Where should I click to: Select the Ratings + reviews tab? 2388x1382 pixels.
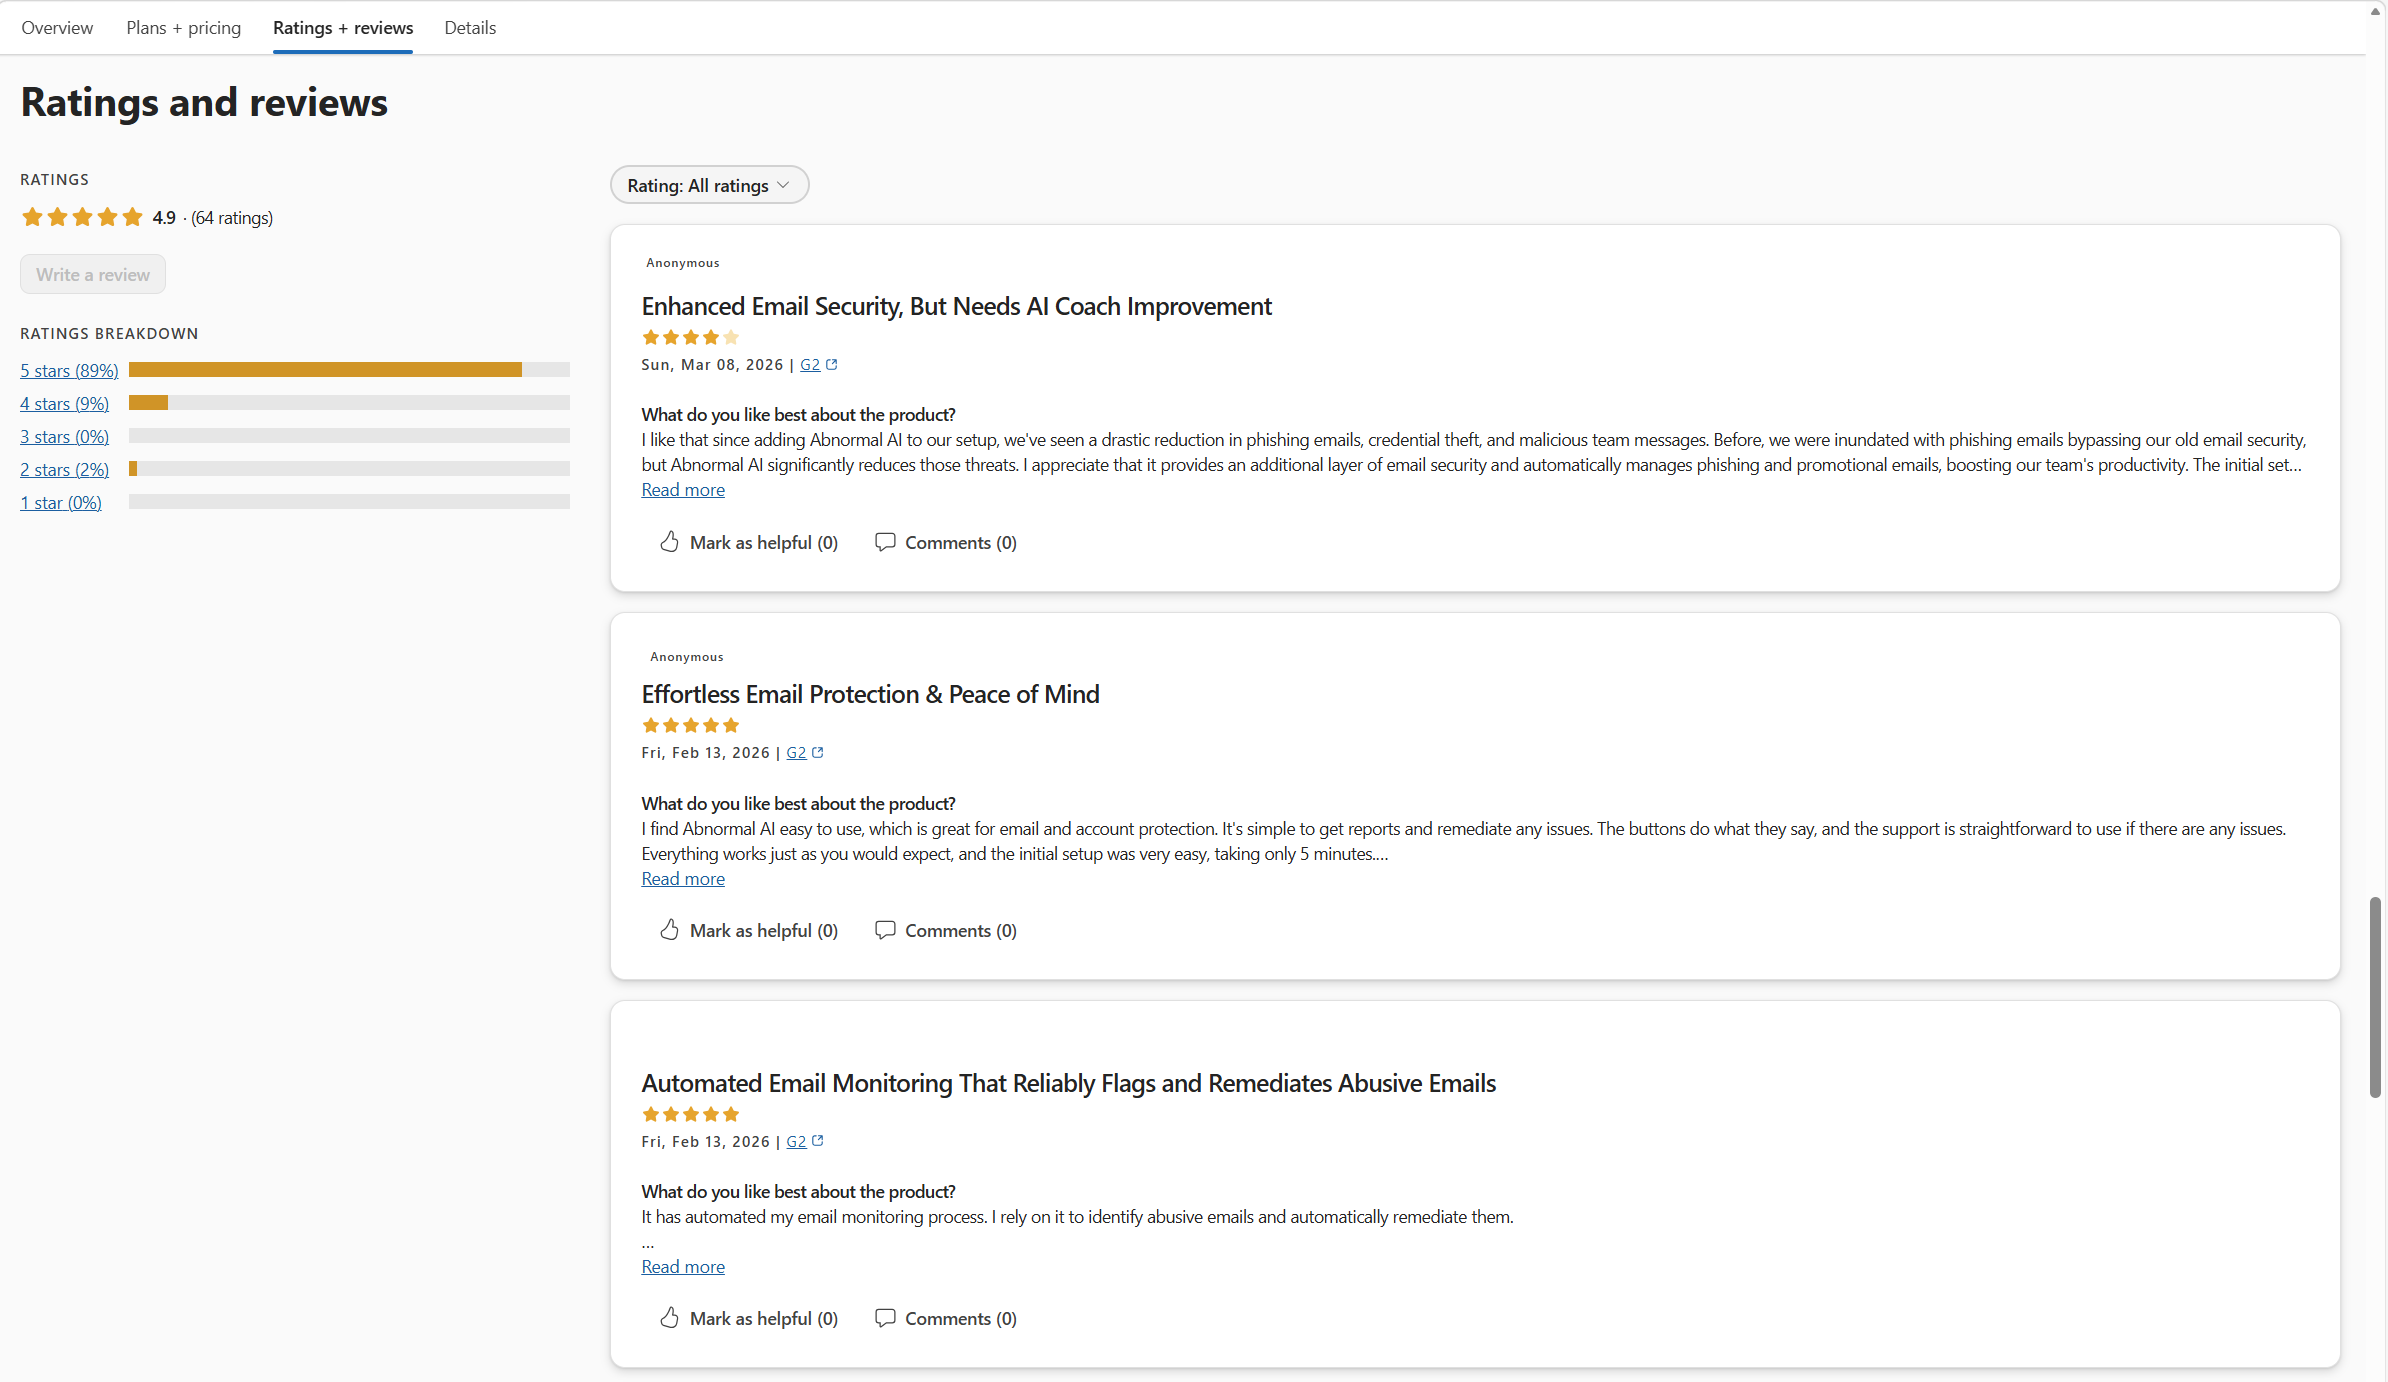[x=343, y=28]
